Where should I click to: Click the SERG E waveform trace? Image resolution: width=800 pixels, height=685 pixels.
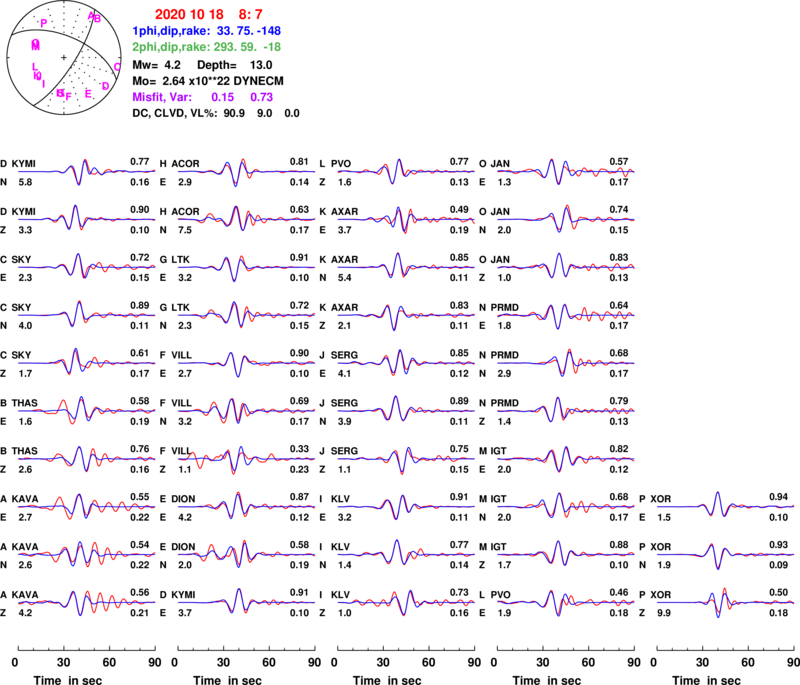coord(406,363)
